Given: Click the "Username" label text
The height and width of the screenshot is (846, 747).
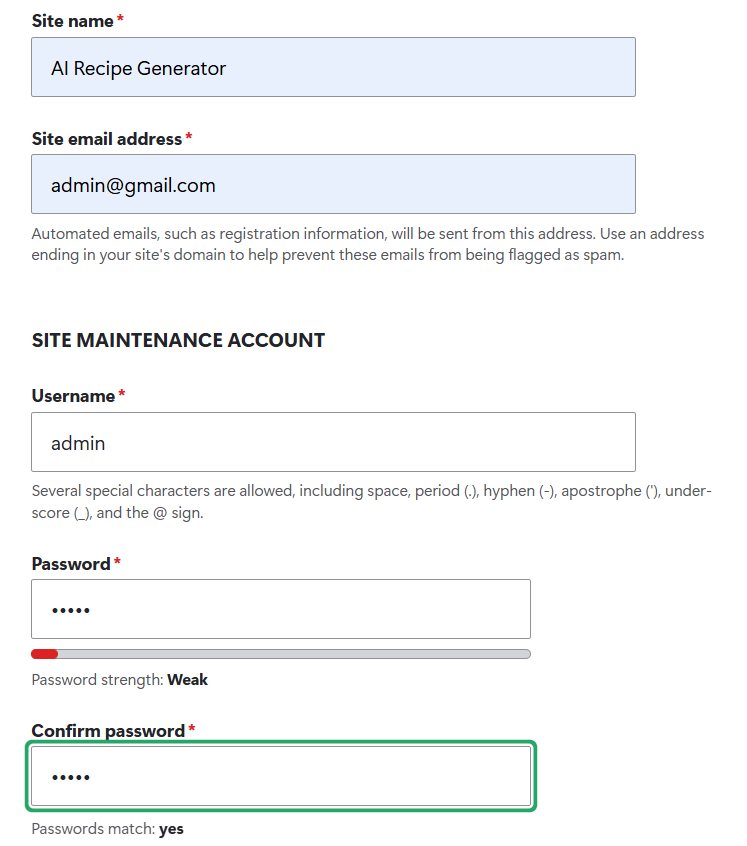Looking at the screenshot, I should 73,396.
